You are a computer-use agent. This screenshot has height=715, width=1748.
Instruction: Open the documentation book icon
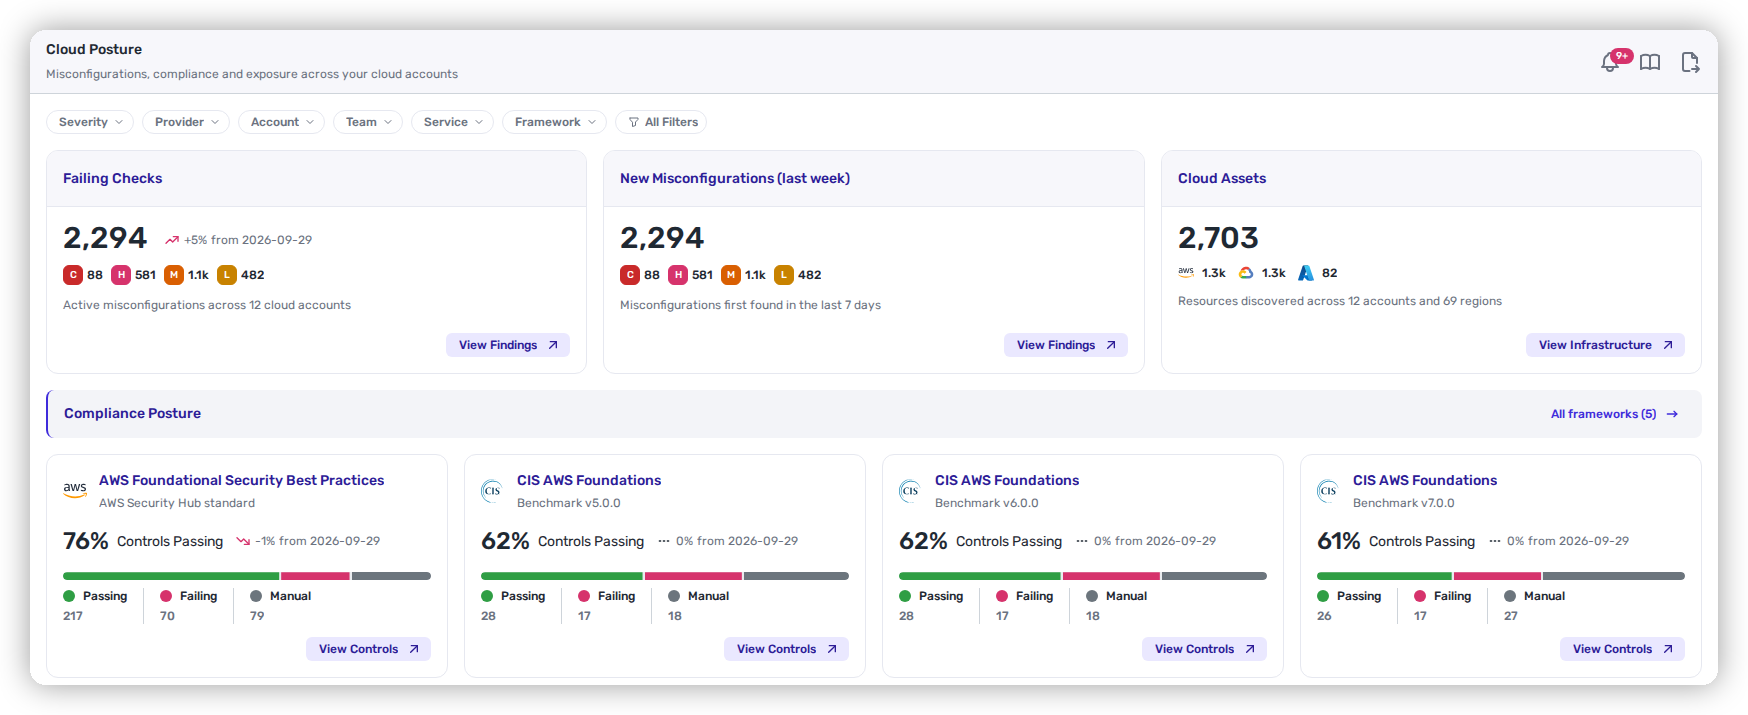1650,62
